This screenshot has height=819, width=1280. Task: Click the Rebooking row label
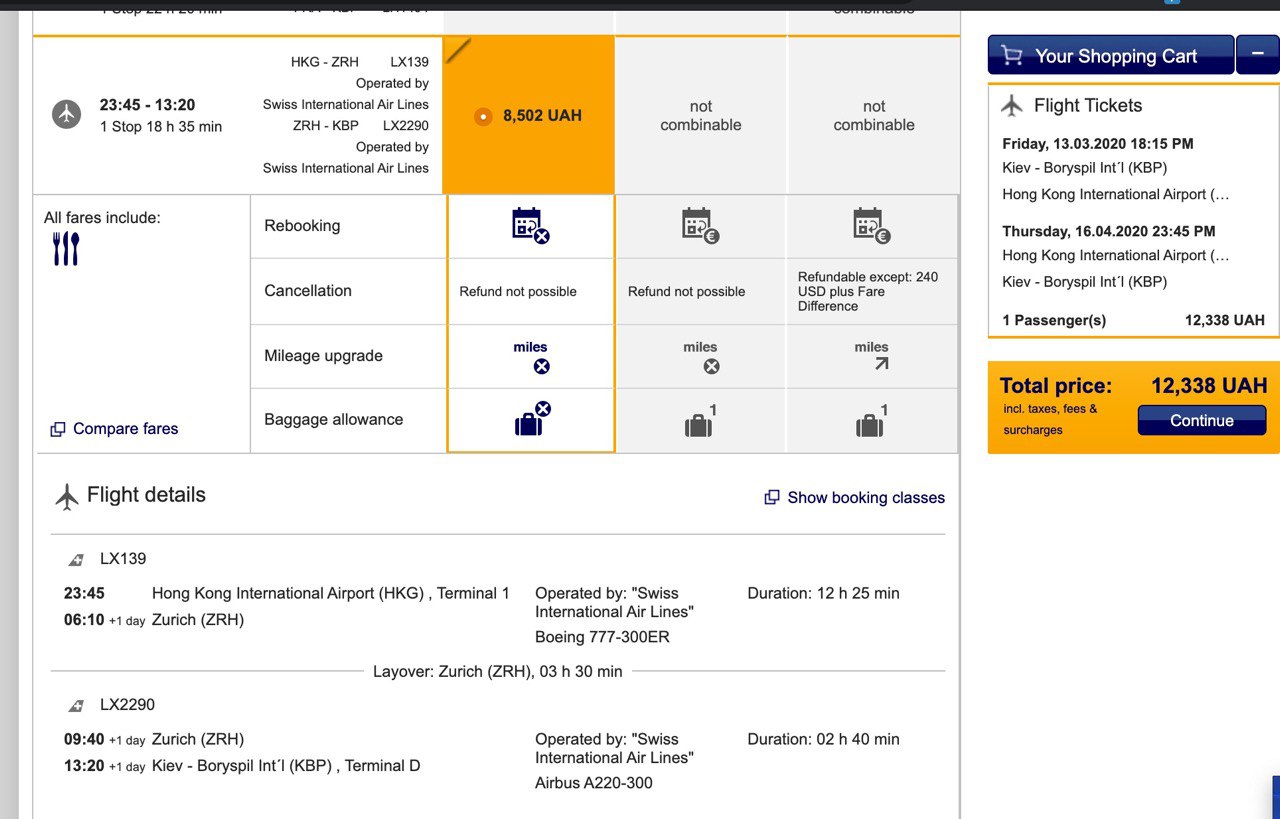click(302, 226)
